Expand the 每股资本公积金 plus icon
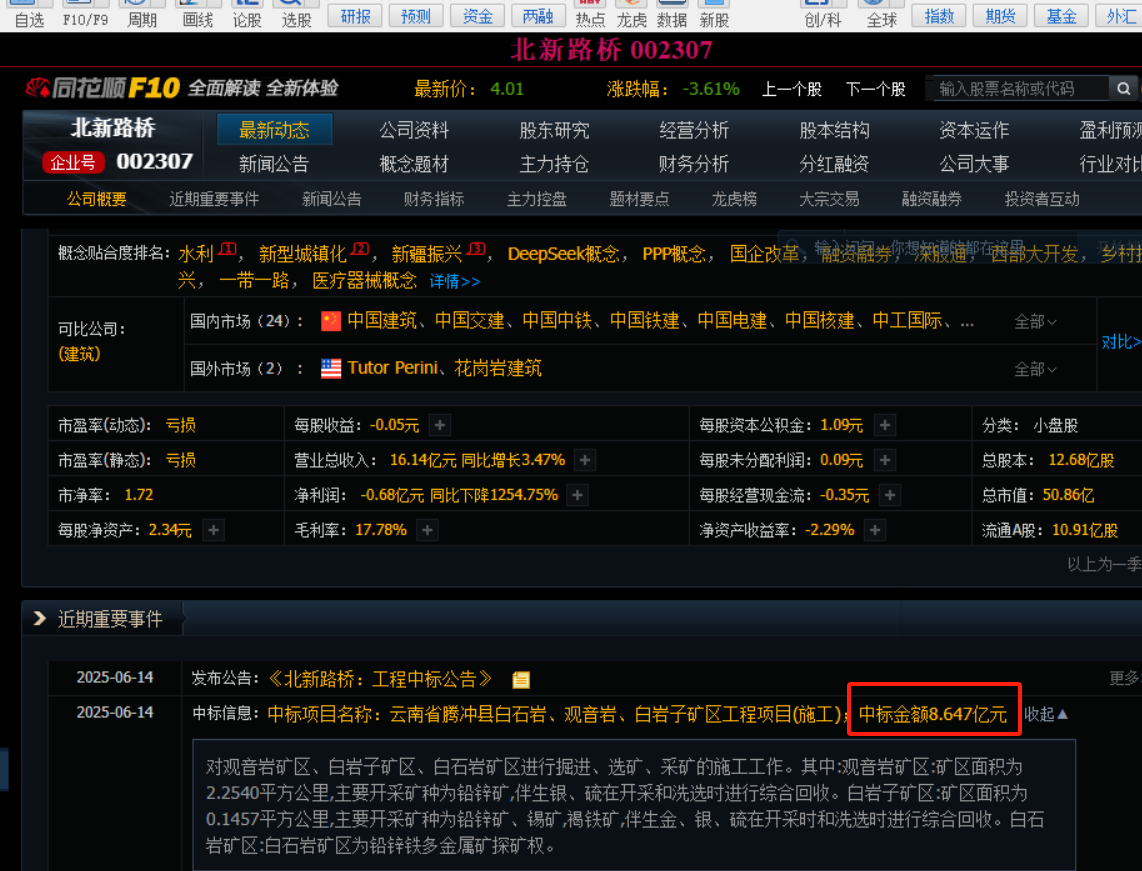This screenshot has height=871, width=1142. point(885,425)
